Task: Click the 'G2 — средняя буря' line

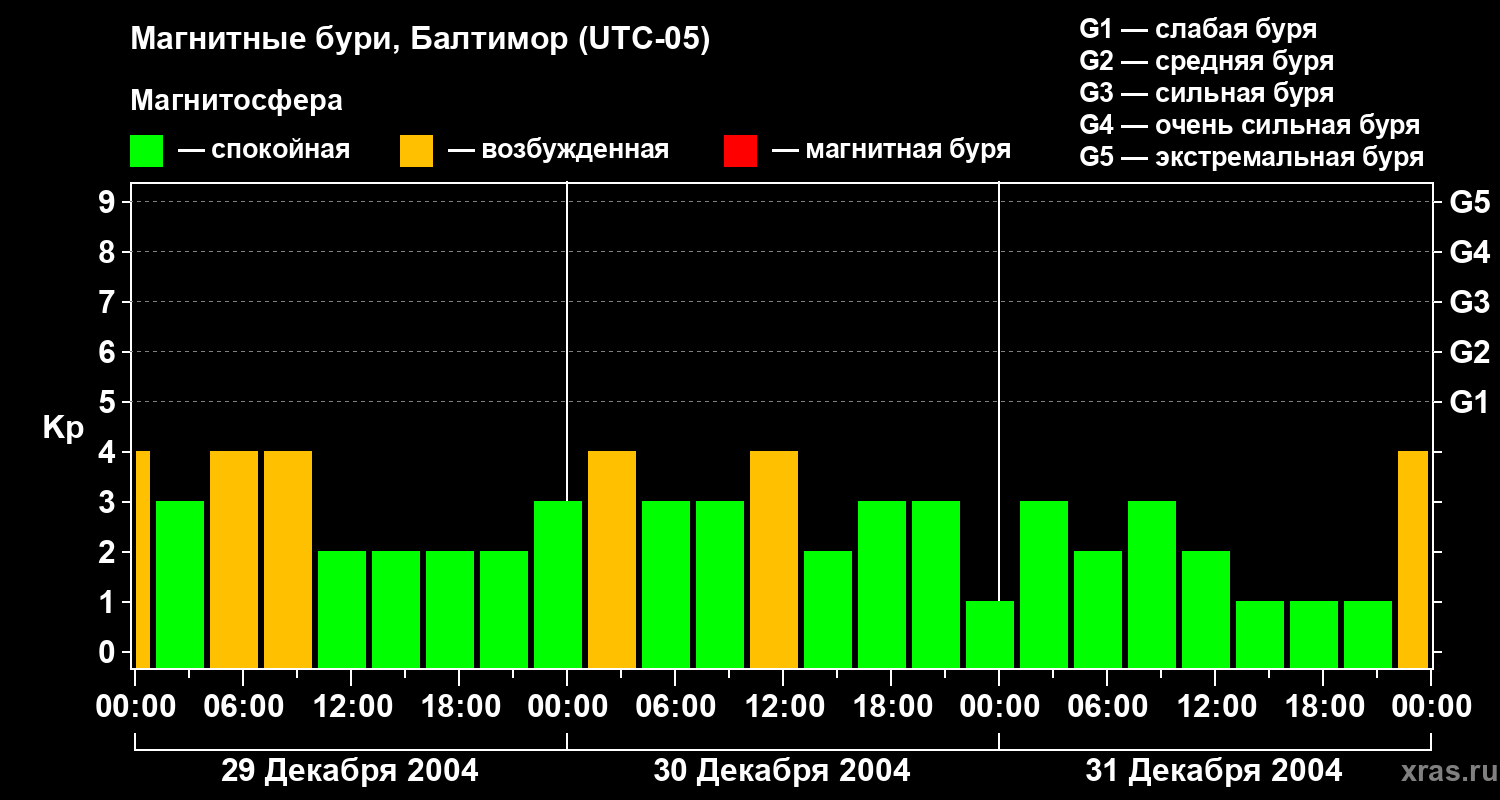Action: coord(1206,61)
